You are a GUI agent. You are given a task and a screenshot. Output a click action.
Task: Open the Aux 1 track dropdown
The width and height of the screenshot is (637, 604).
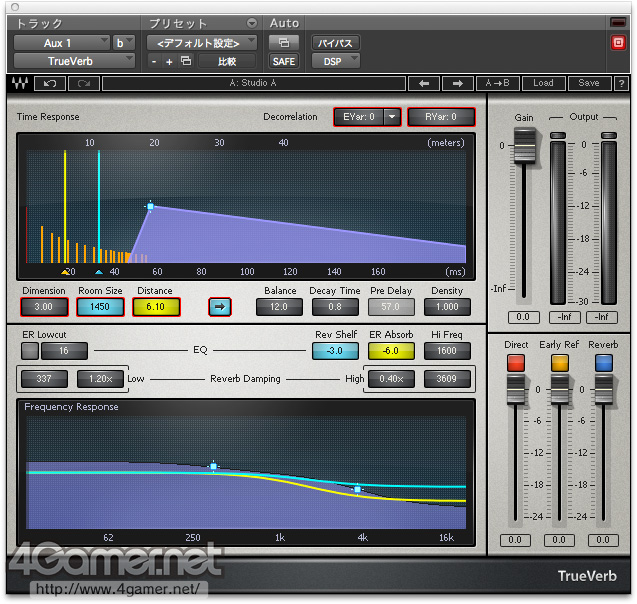tap(62, 43)
